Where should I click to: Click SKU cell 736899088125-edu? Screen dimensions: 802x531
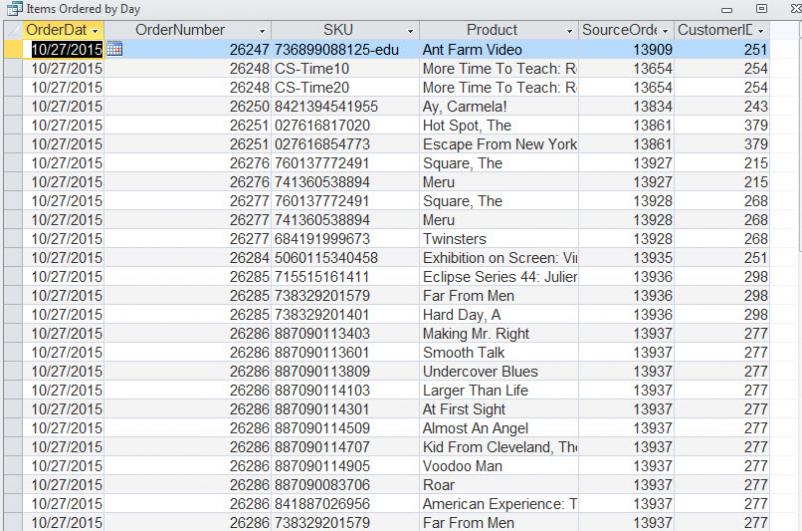(x=345, y=50)
